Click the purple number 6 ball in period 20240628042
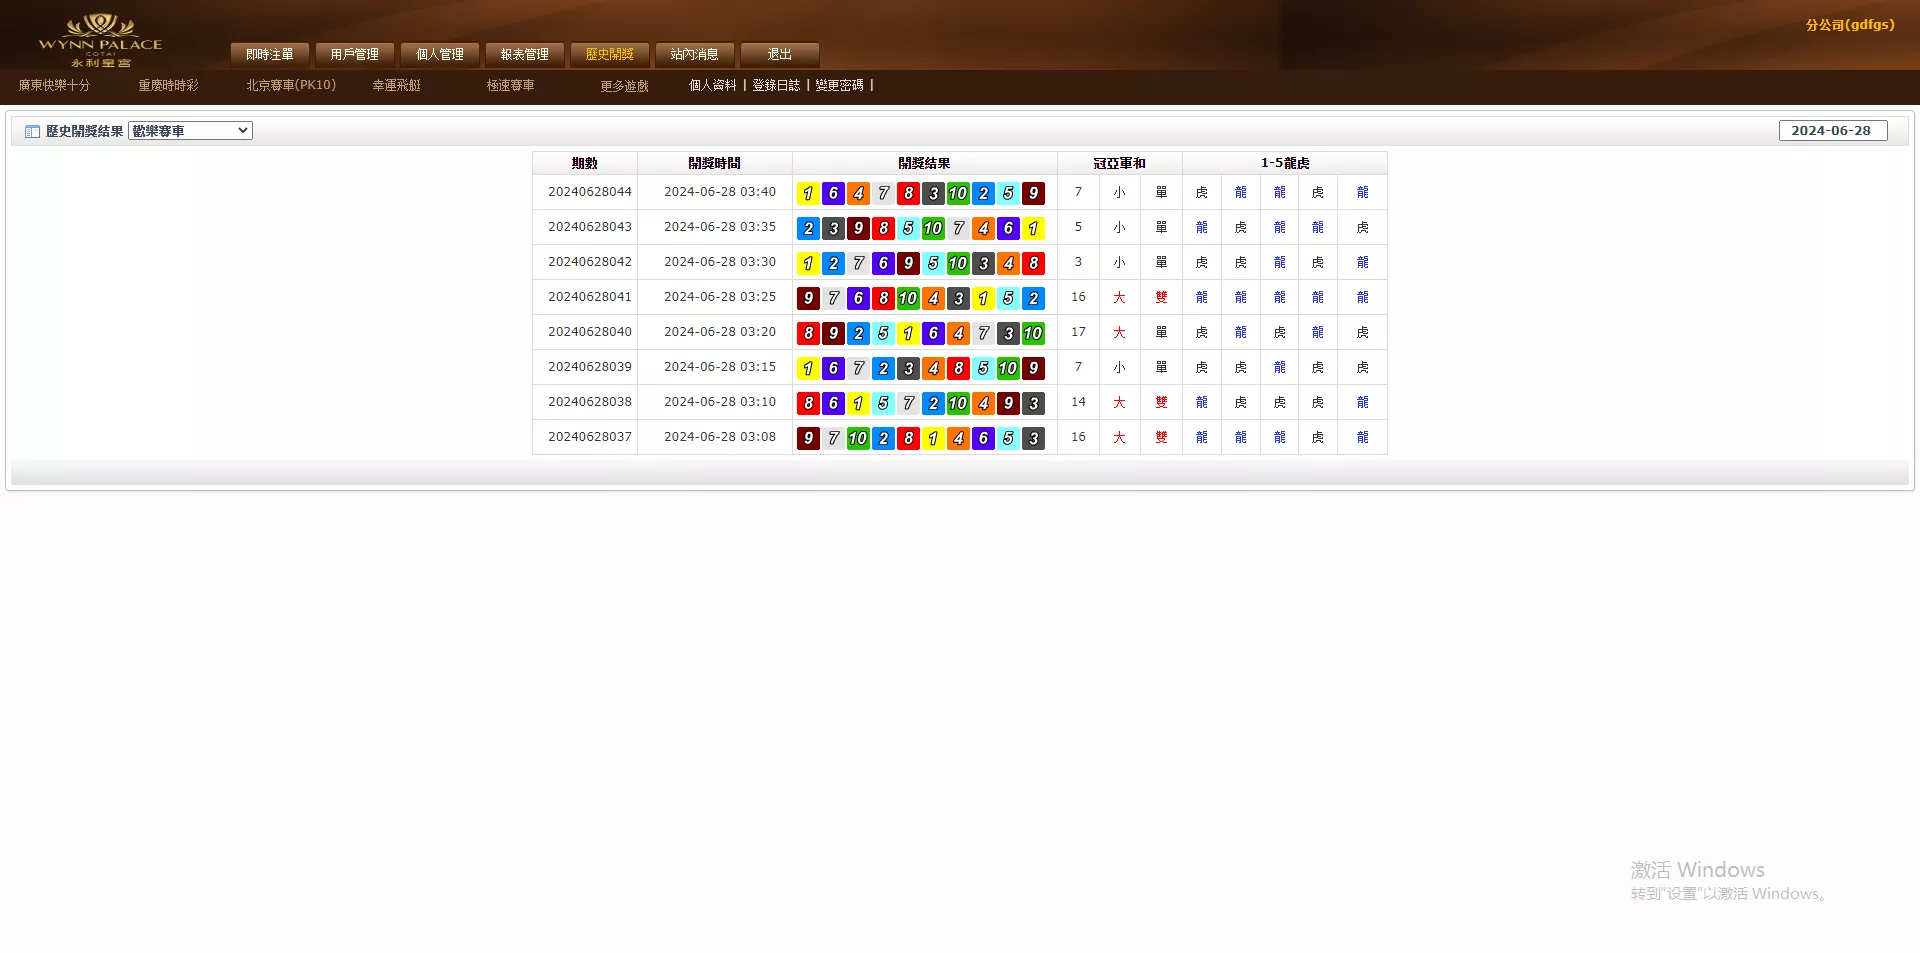Screen dimensions: 1920x953 click(882, 262)
